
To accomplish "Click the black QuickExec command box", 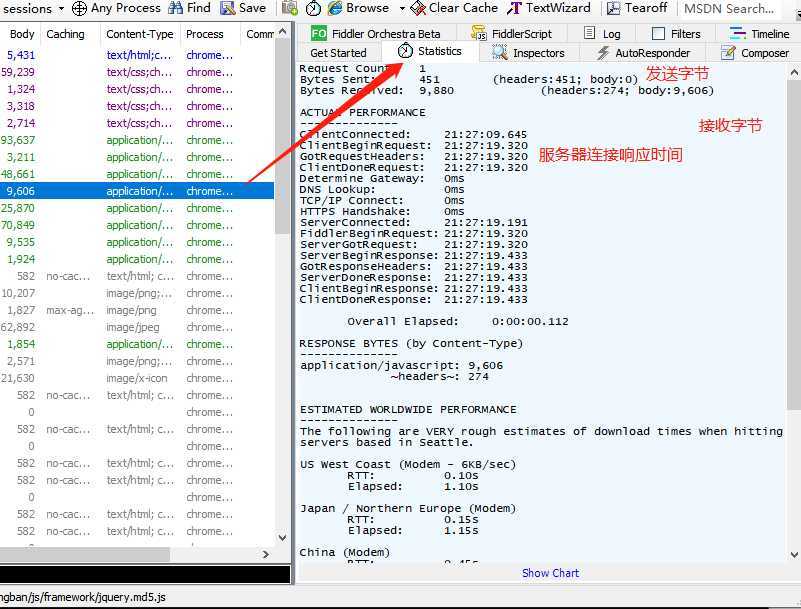I will (145, 574).
